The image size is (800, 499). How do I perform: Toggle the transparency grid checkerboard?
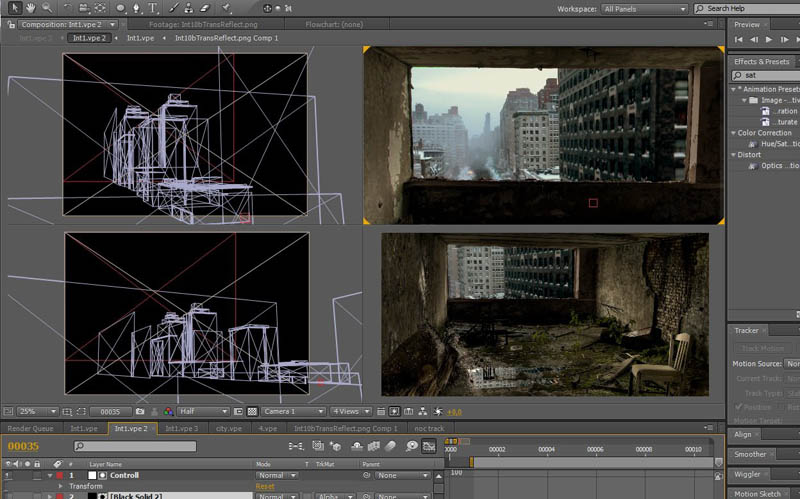pos(252,411)
